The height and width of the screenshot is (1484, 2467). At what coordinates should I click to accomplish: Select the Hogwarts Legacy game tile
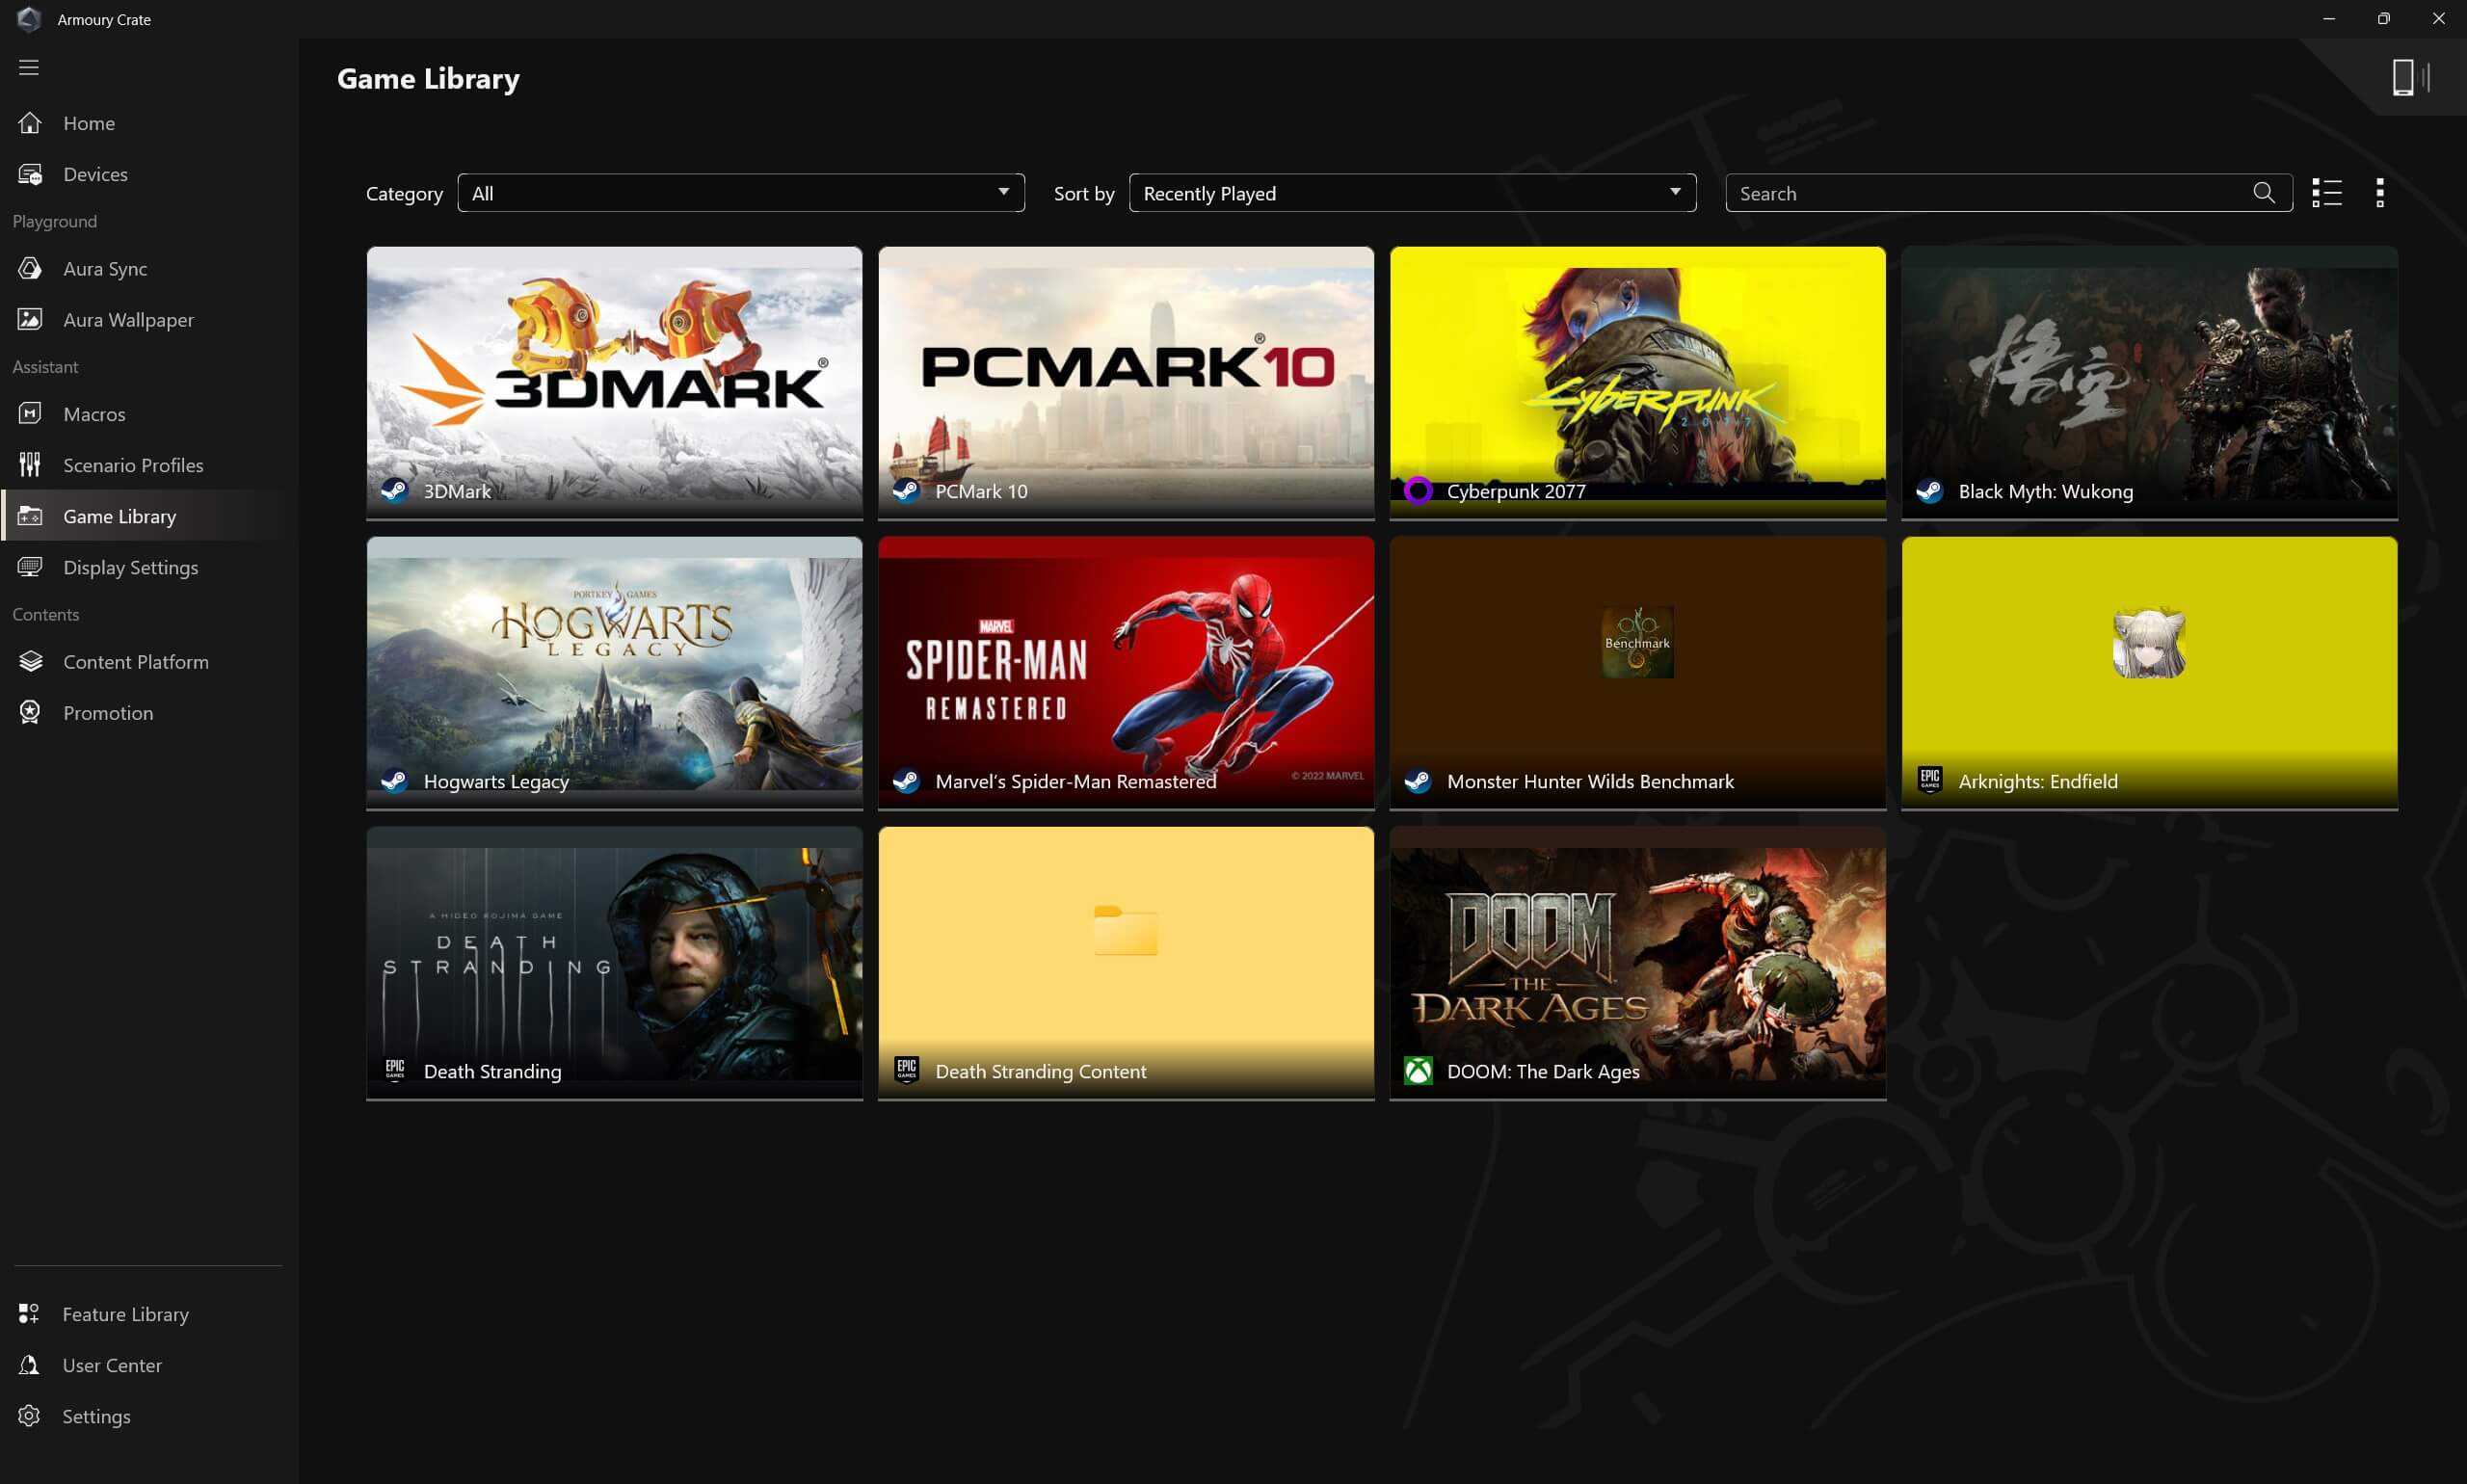614,670
